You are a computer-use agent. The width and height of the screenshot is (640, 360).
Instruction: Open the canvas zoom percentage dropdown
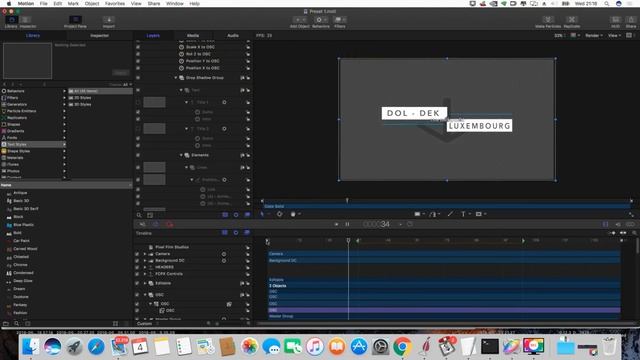560,36
